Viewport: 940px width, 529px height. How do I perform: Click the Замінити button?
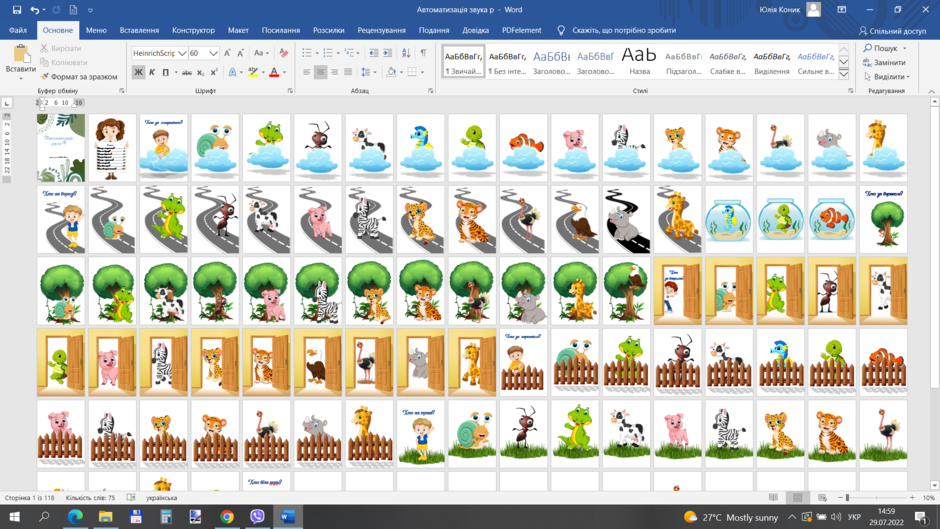[884, 62]
